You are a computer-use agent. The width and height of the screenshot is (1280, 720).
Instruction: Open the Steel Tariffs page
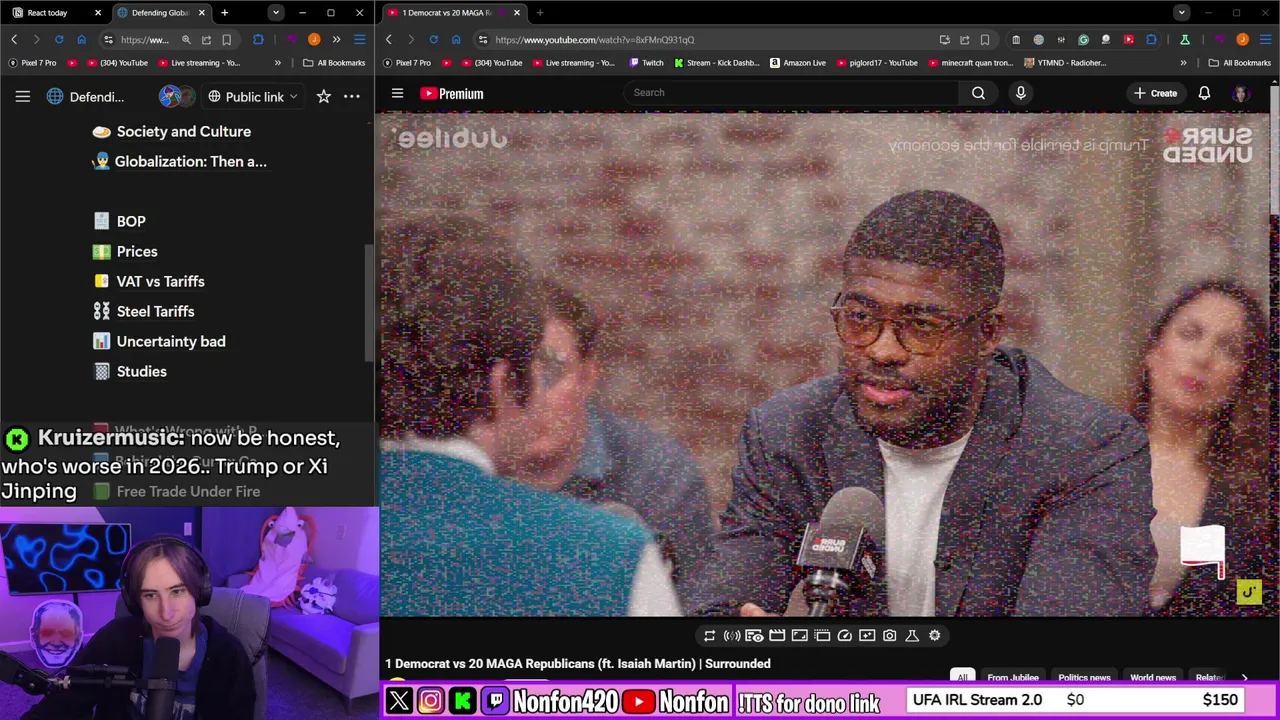143,311
